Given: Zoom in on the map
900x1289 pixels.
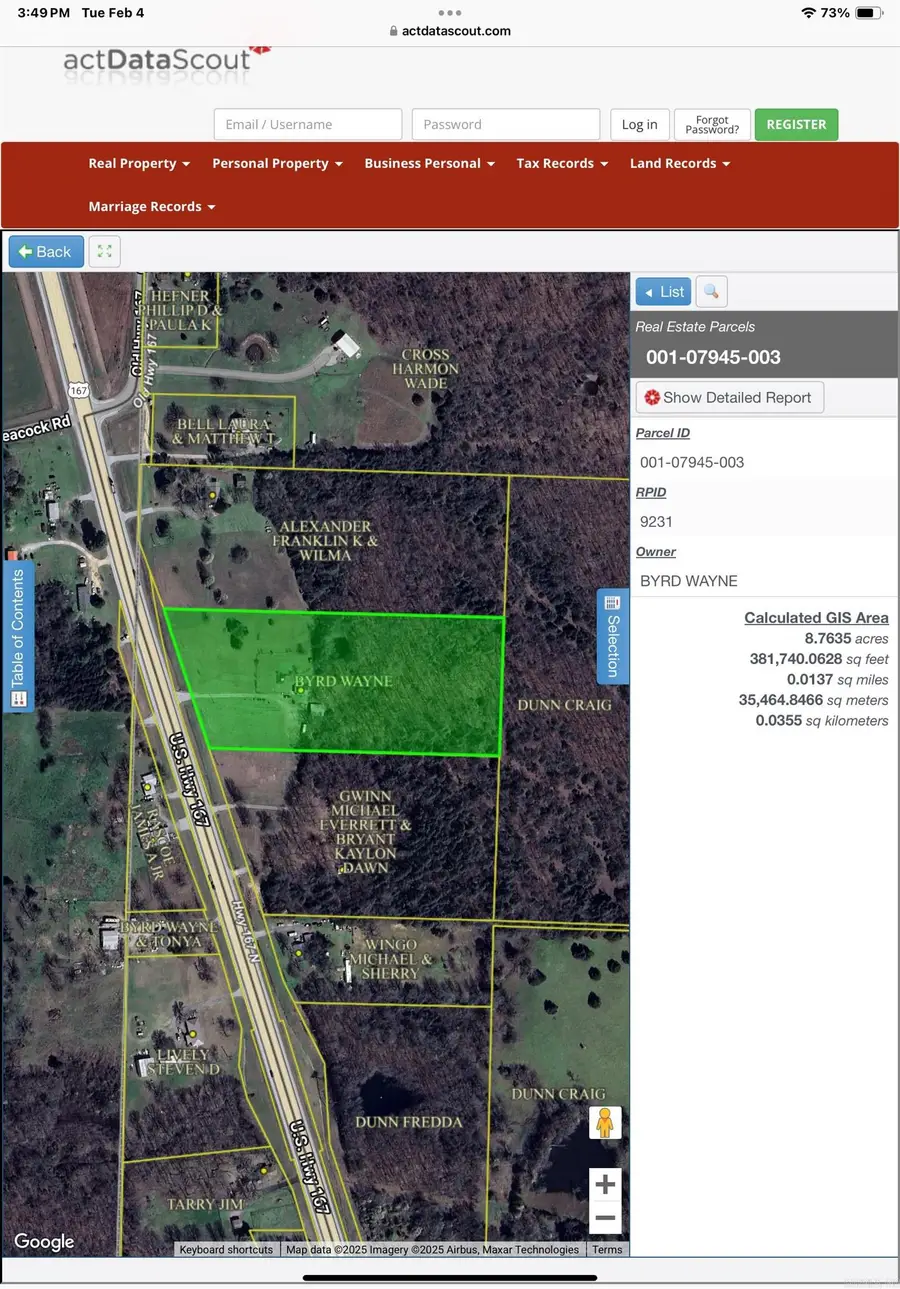Looking at the screenshot, I should (605, 1184).
